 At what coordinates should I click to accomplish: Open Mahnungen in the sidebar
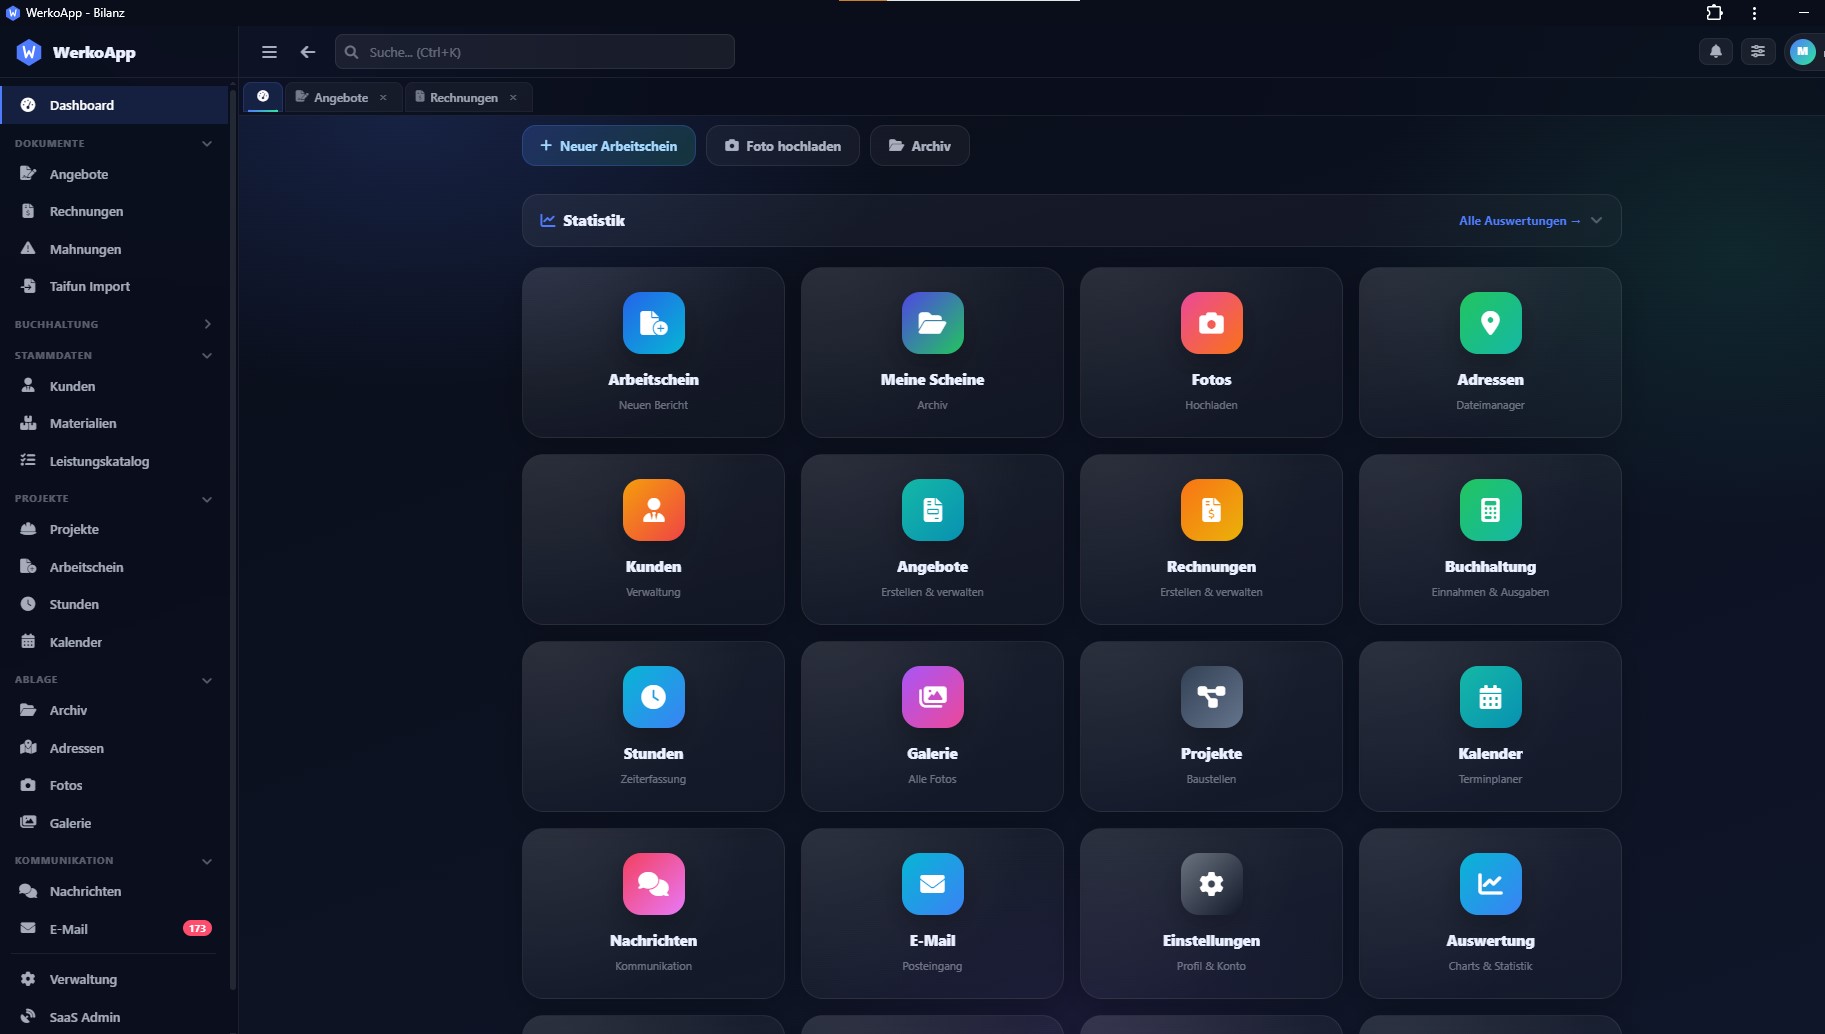[115, 249]
